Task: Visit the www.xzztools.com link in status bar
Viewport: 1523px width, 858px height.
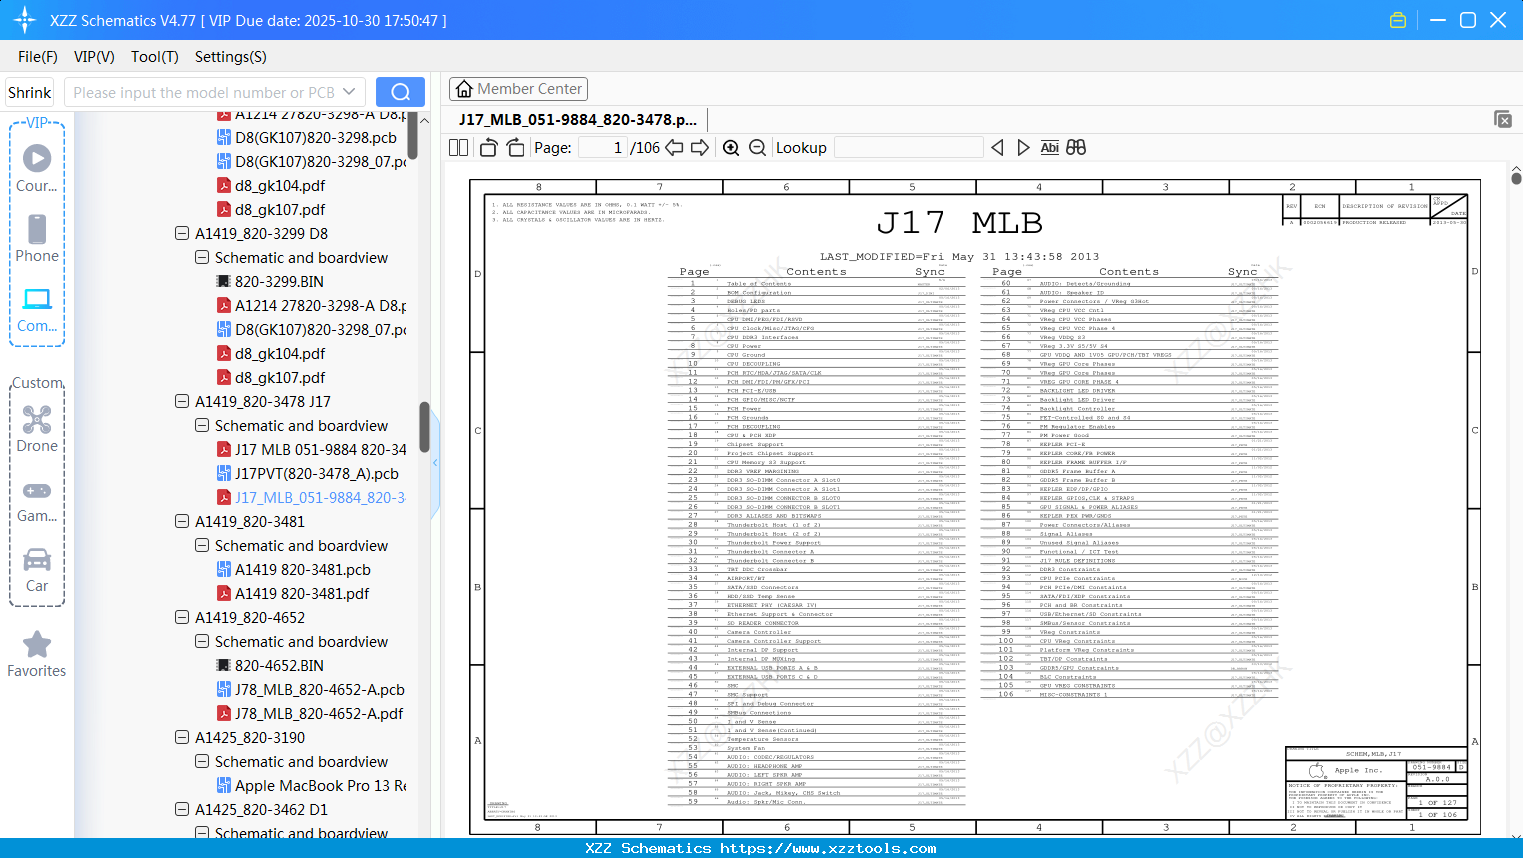Action: [828, 848]
